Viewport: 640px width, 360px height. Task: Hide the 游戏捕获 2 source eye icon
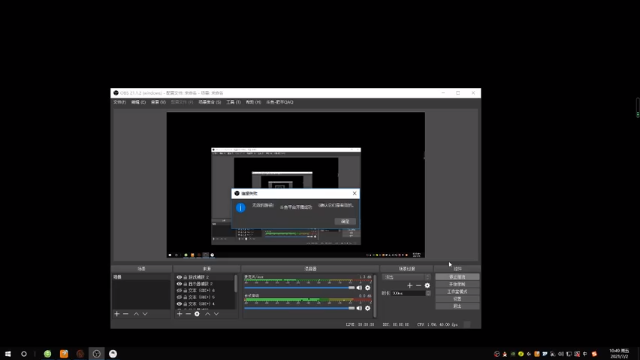tap(179, 277)
